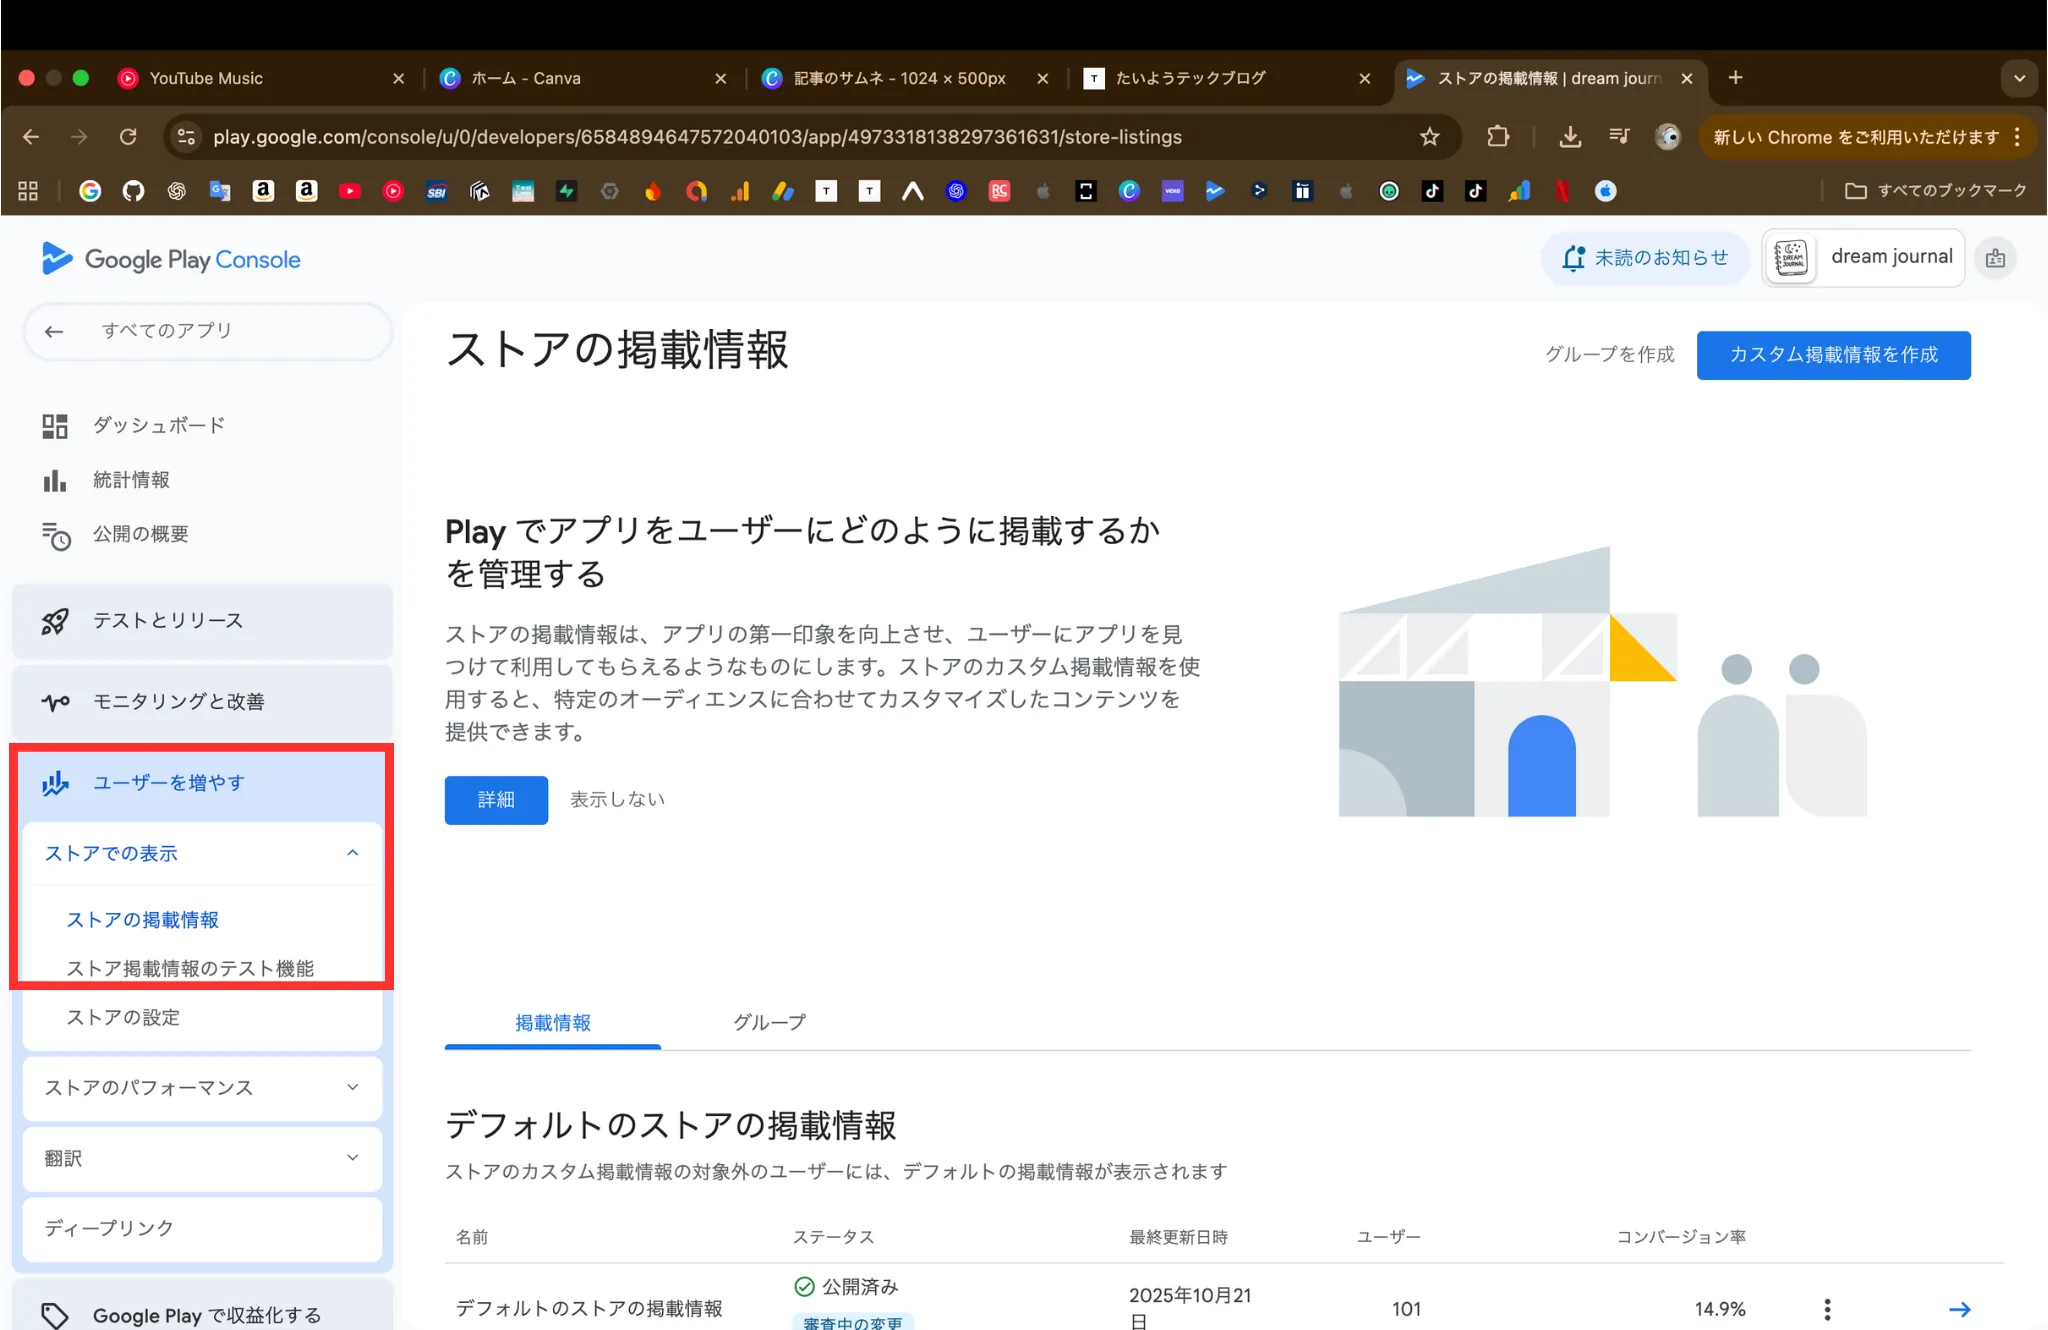The width and height of the screenshot is (2048, 1330).
Task: Click the カスタム掲載情報を作成 button
Action: pyautogui.click(x=1833, y=355)
